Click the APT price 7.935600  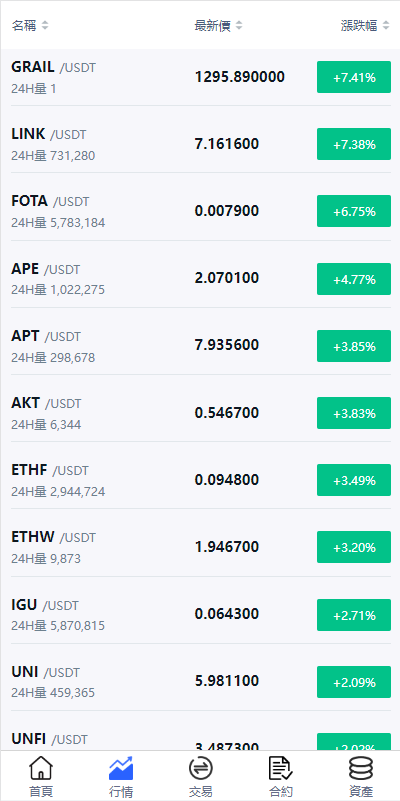pos(227,345)
